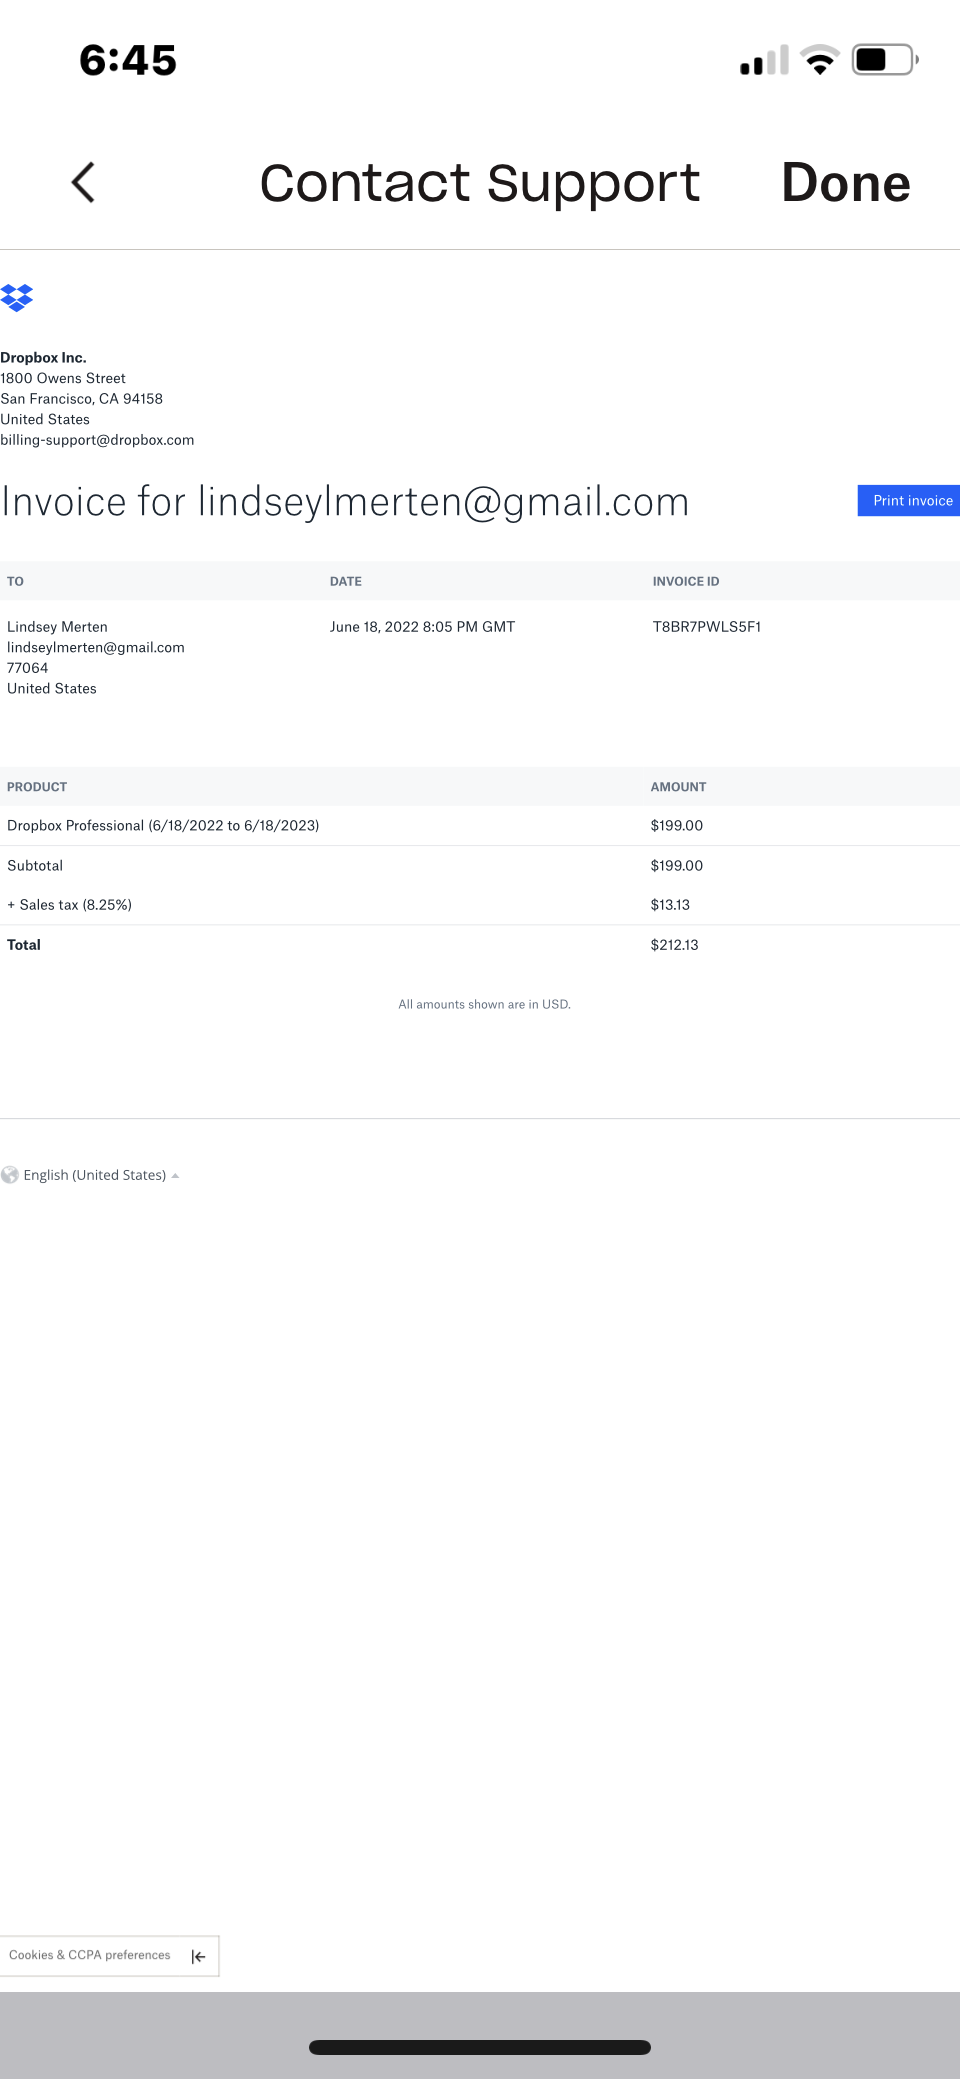Tap the 6:45 clock in status bar
Screen dimensions: 960x2079
[x=128, y=61]
